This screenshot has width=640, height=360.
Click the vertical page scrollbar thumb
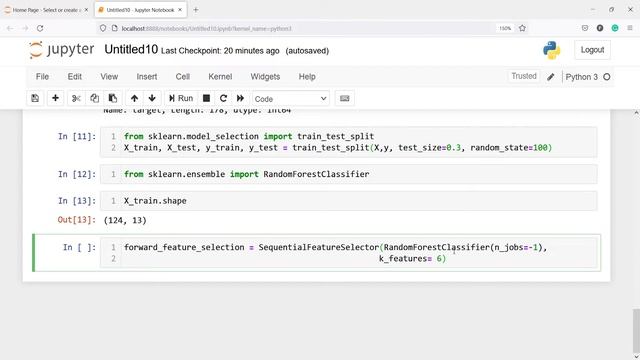[x=636, y=330]
